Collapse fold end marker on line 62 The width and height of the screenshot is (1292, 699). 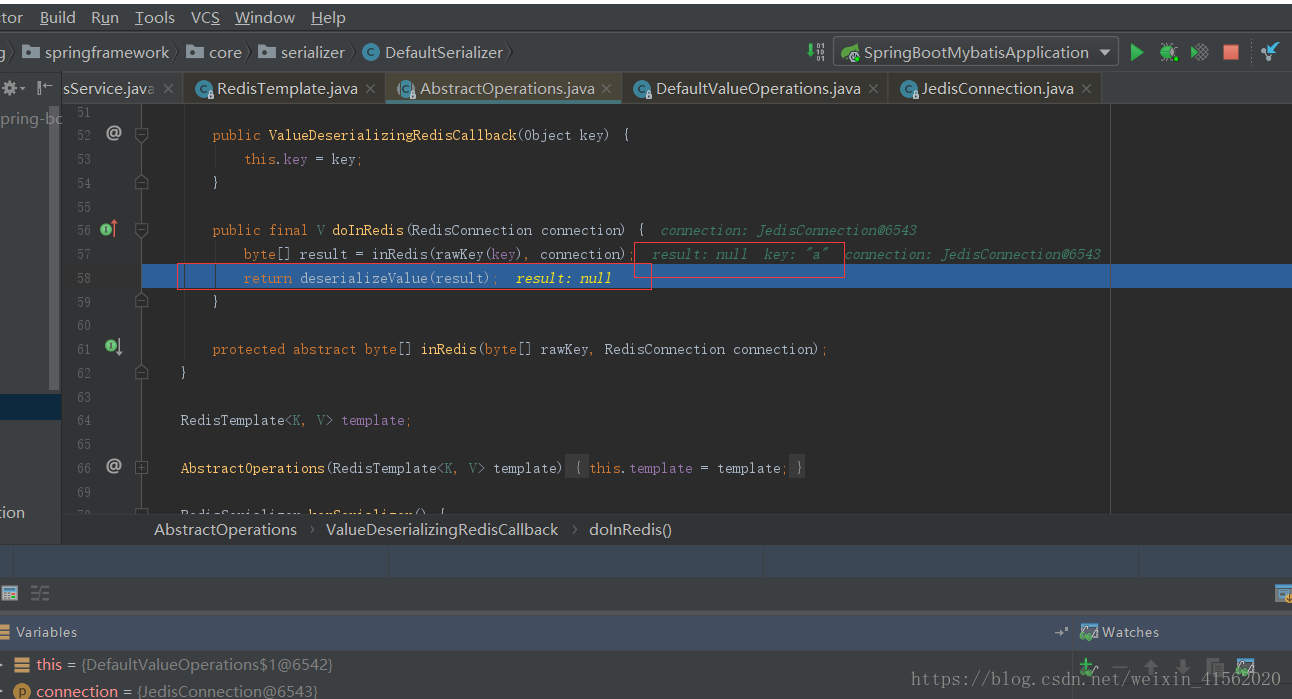(142, 372)
